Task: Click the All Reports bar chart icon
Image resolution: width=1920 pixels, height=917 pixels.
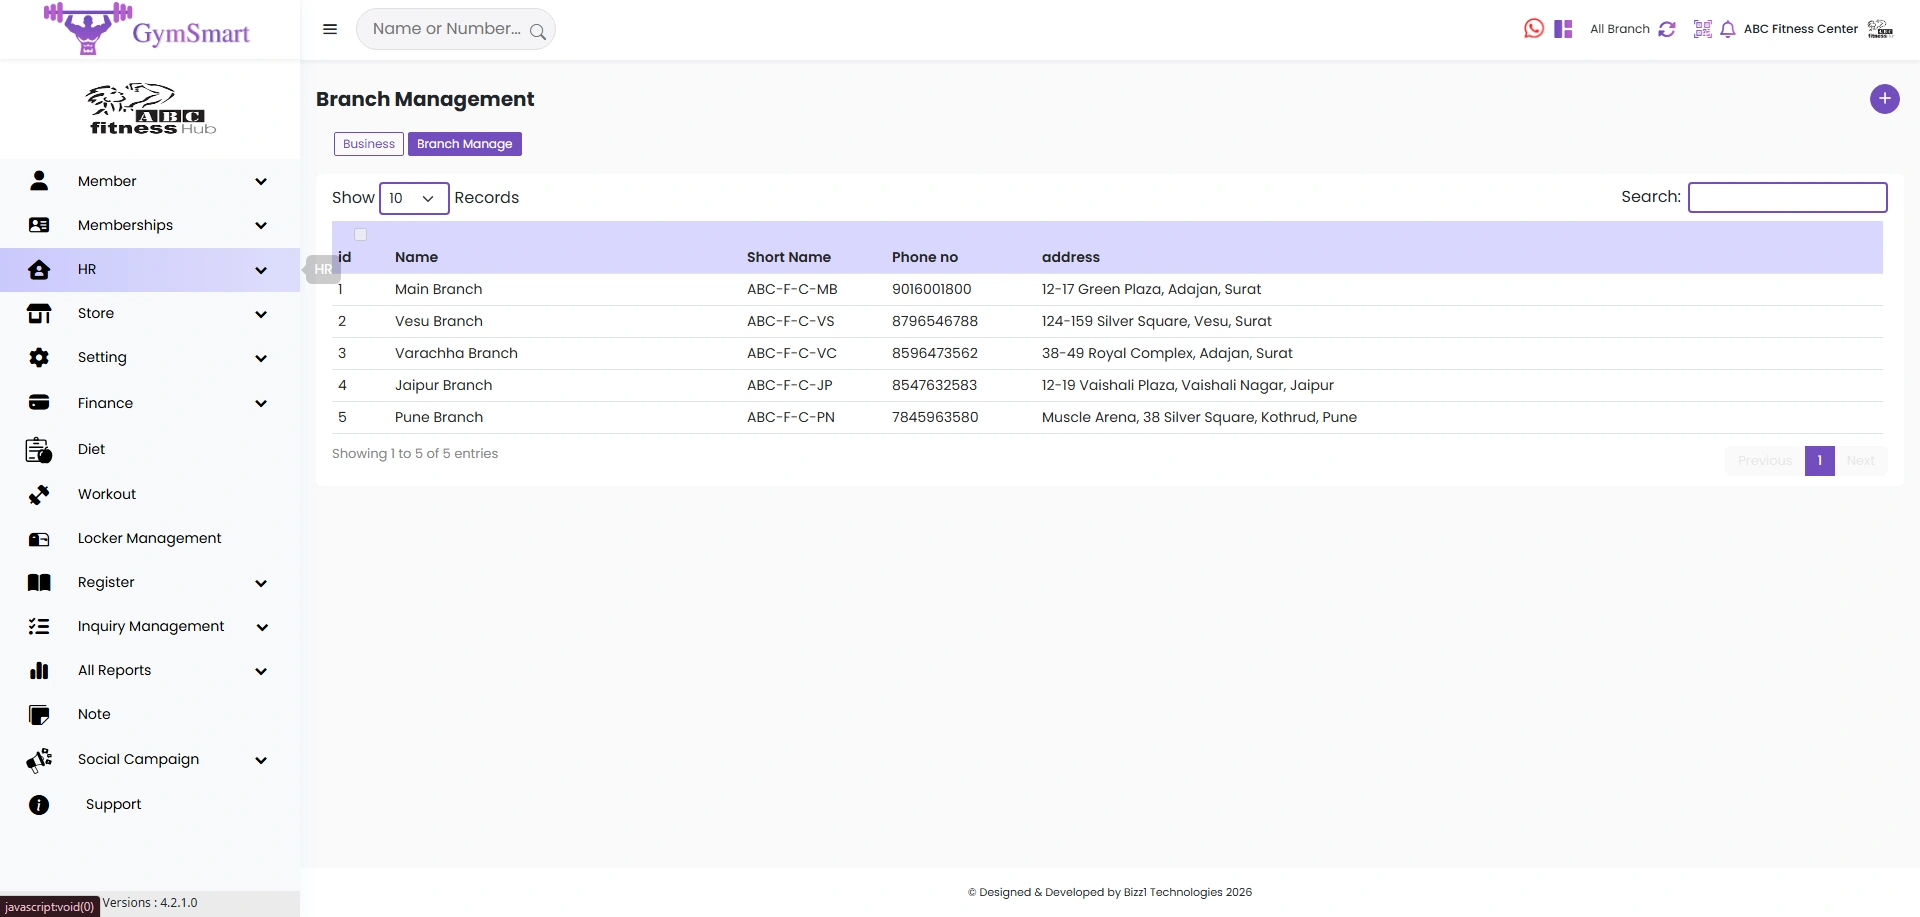Action: 39,671
